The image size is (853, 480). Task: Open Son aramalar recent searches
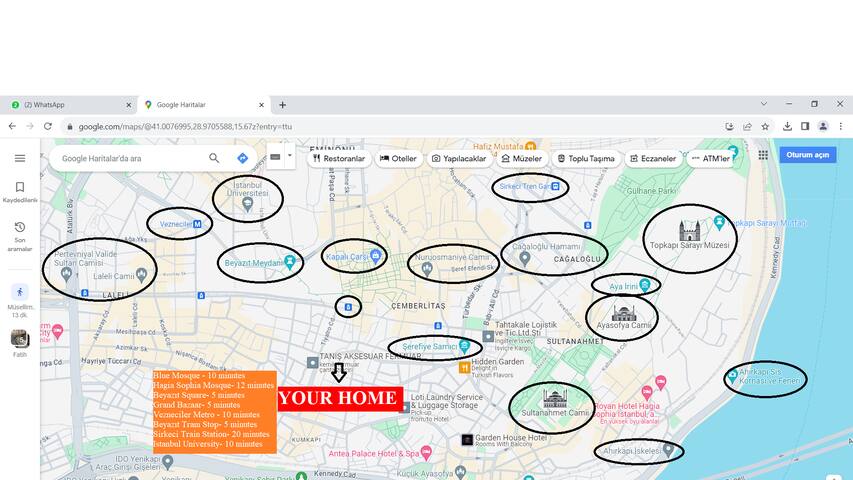click(x=20, y=234)
